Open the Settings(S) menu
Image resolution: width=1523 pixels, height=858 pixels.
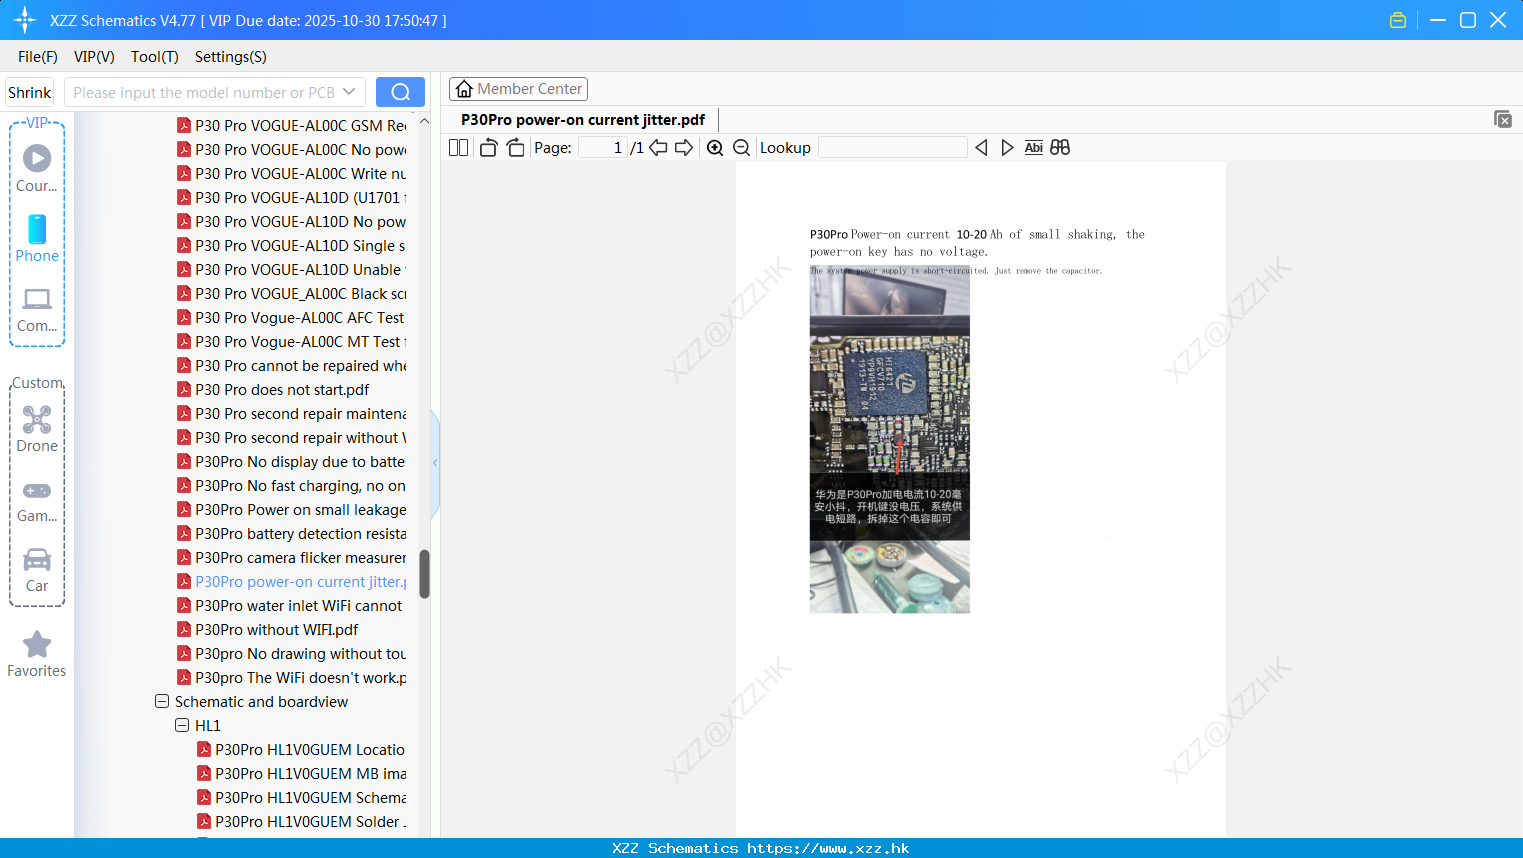click(x=231, y=56)
